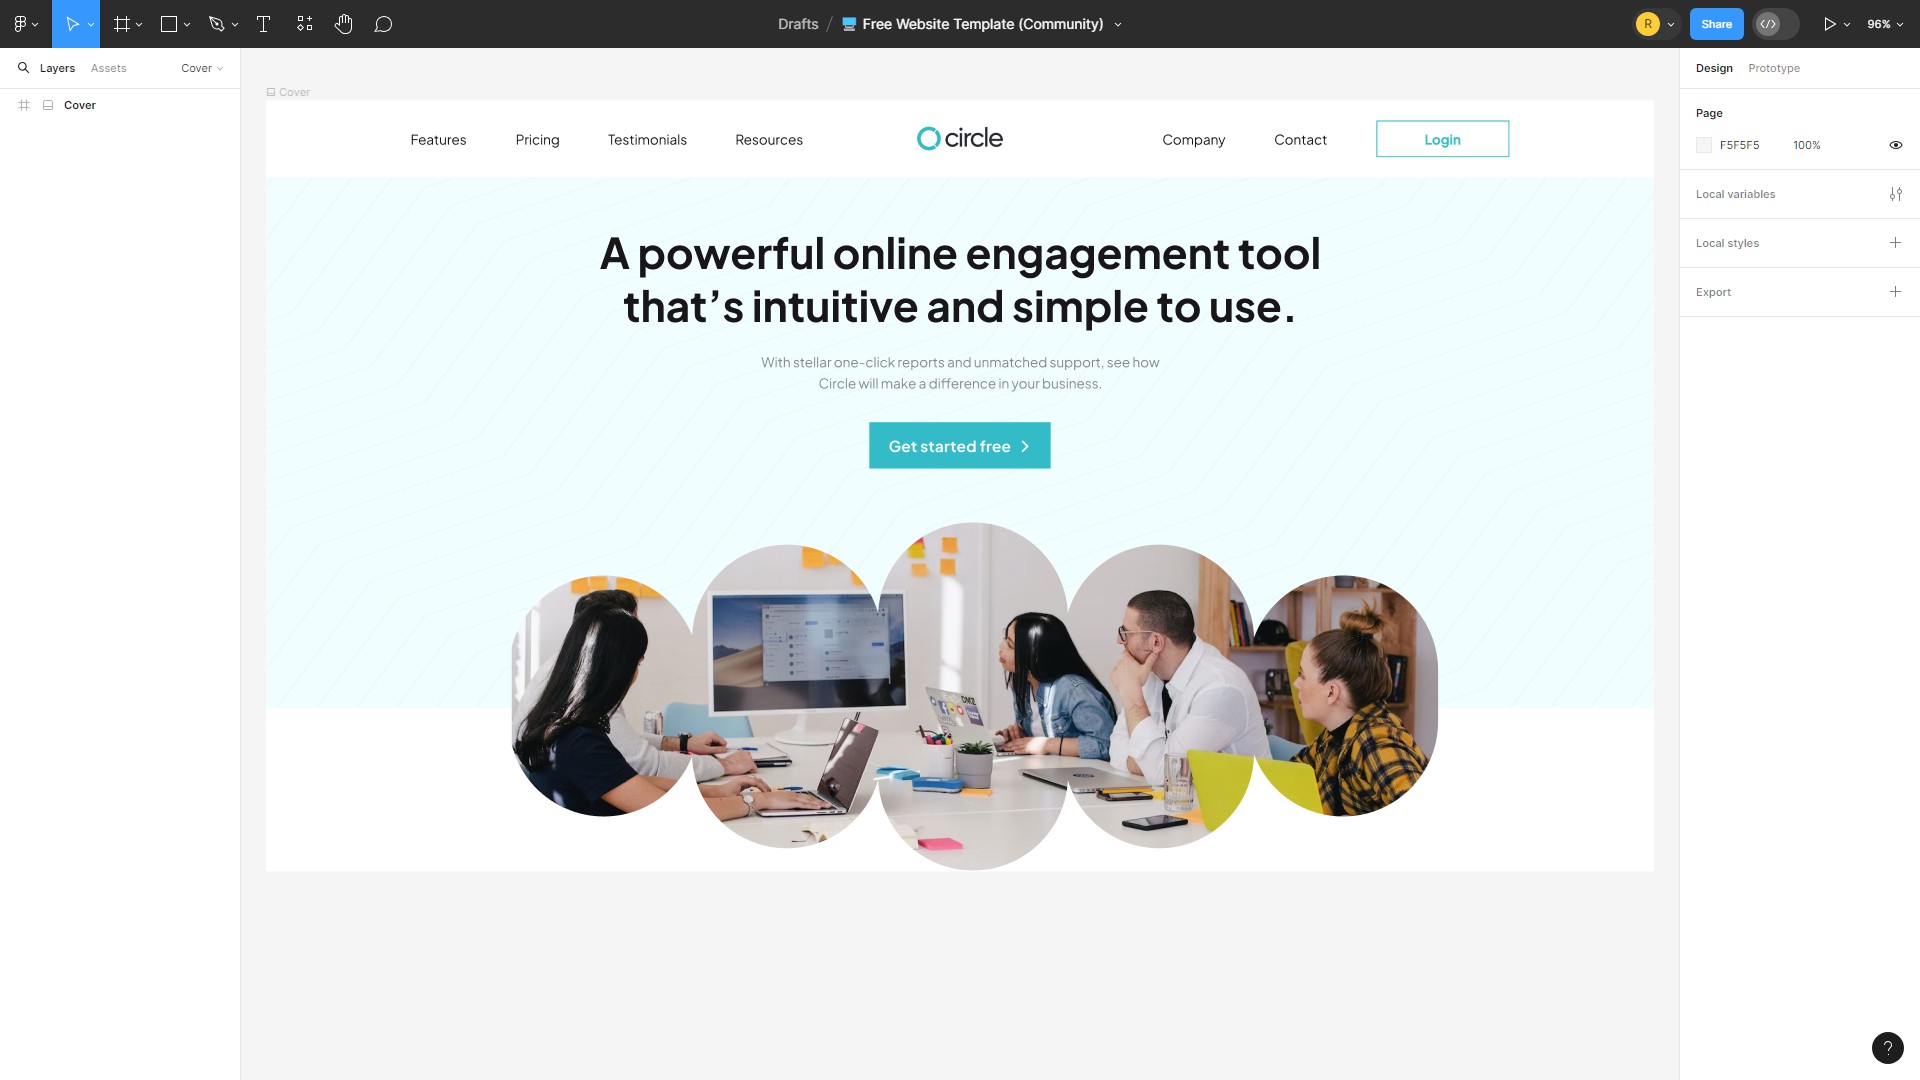Select the Frame tool
This screenshot has height=1080, width=1920.
coord(121,24)
